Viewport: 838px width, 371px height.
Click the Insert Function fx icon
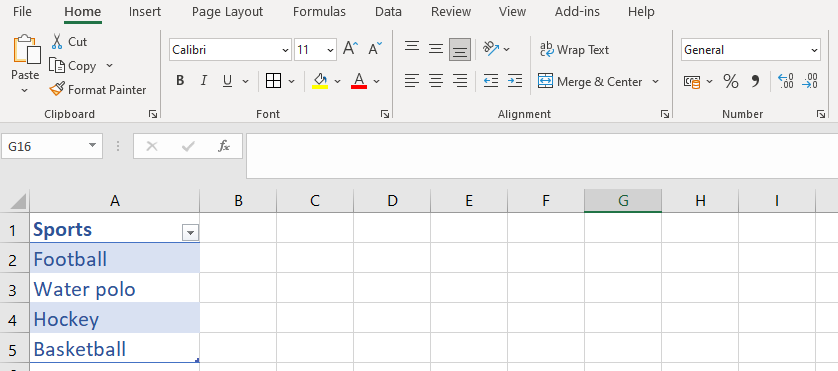(224, 146)
